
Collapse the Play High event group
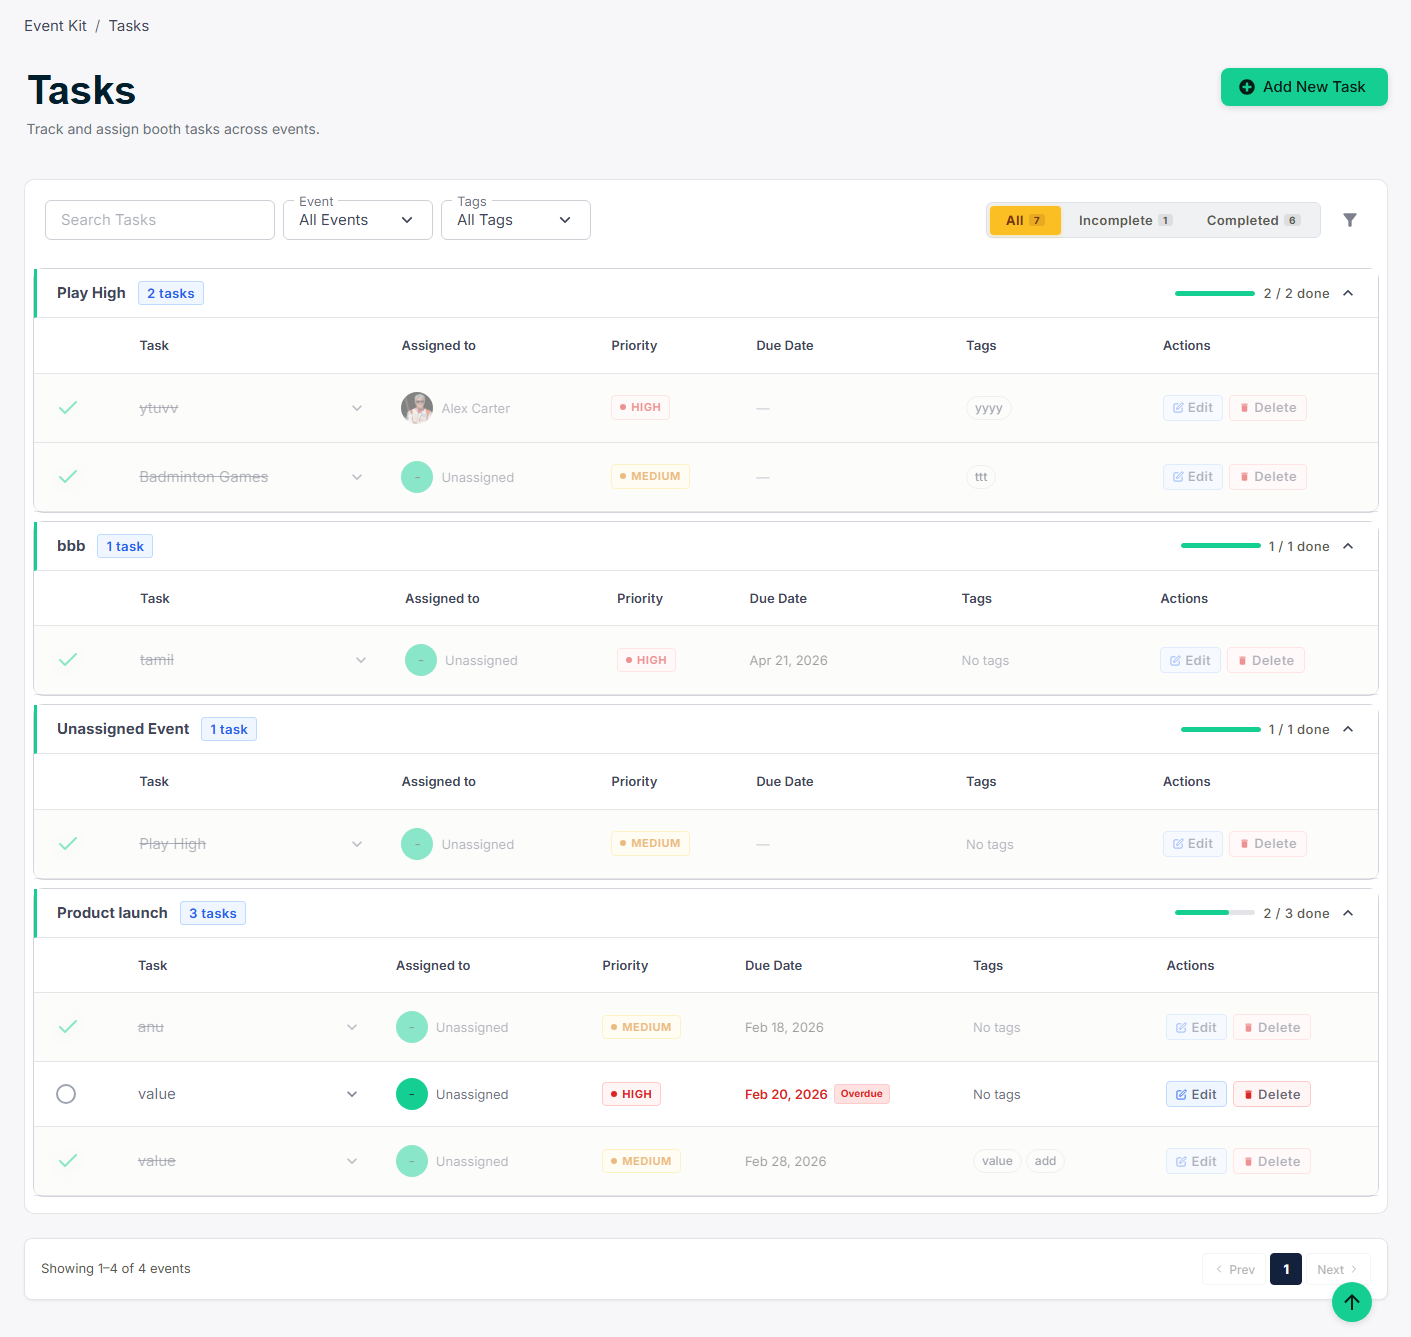1348,293
